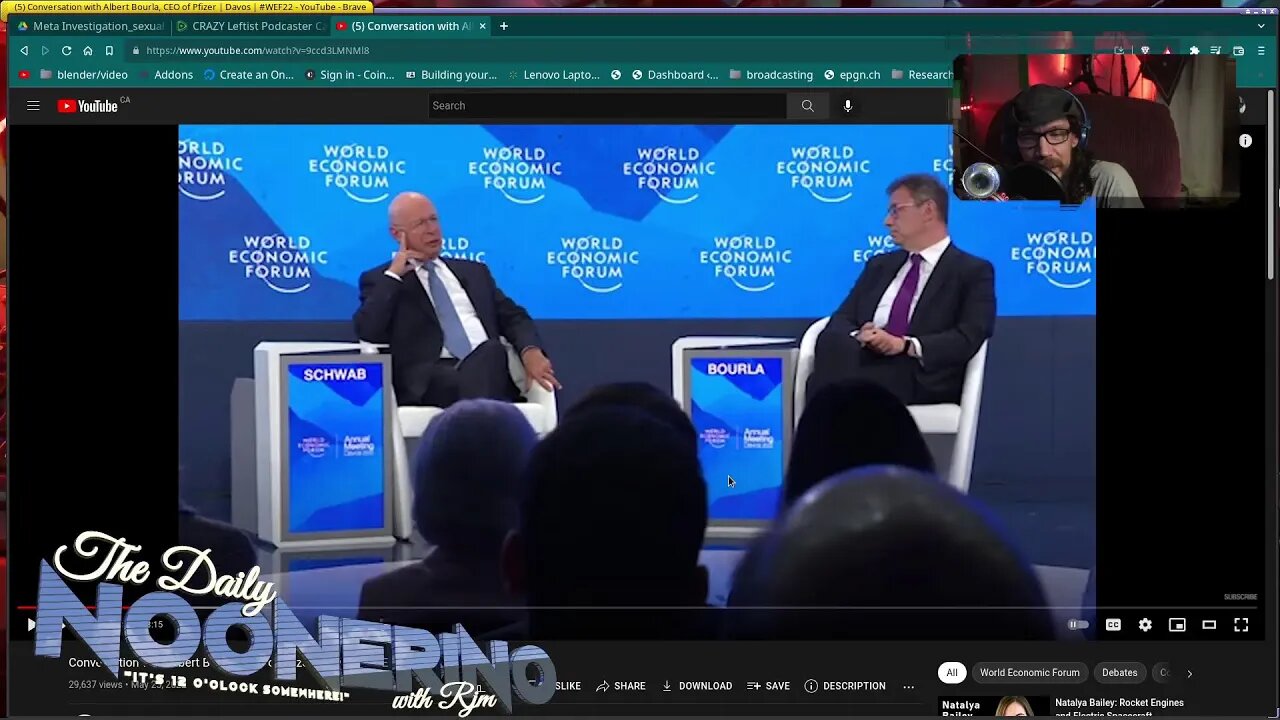Open the Research bookmarks folder
This screenshot has width=1280, height=720.
point(921,75)
